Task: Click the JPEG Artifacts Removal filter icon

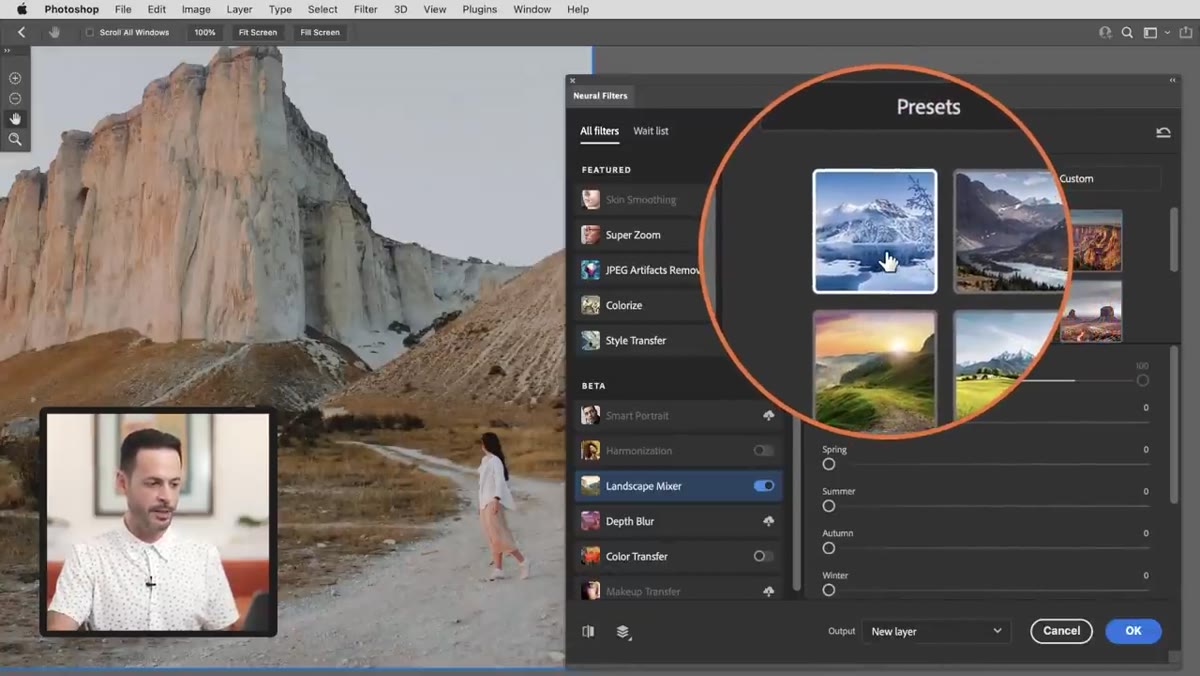Action: coord(591,270)
